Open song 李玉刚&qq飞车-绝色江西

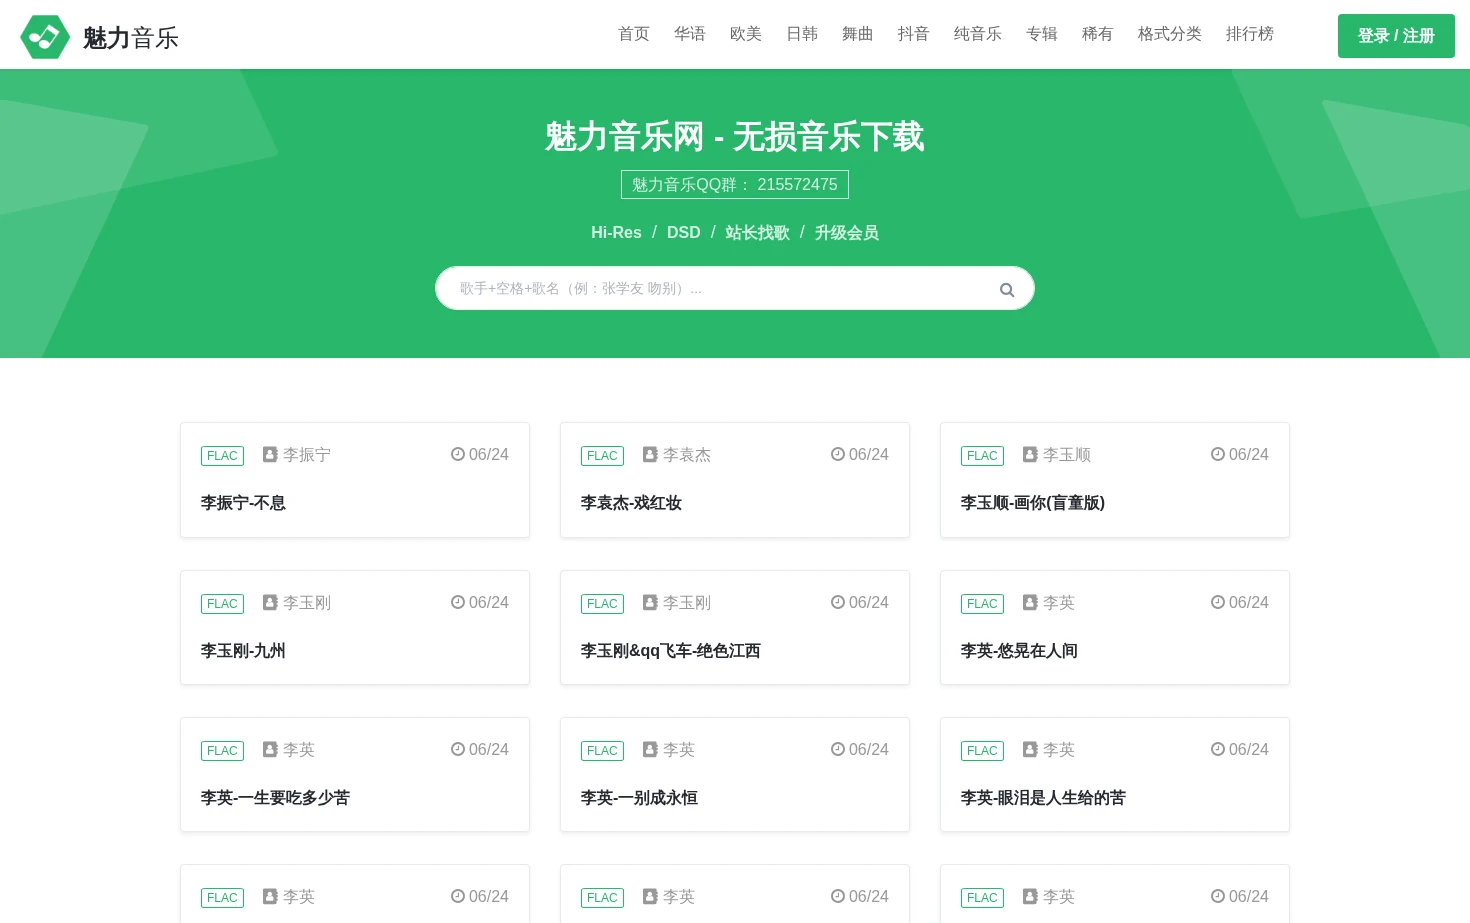pos(671,651)
